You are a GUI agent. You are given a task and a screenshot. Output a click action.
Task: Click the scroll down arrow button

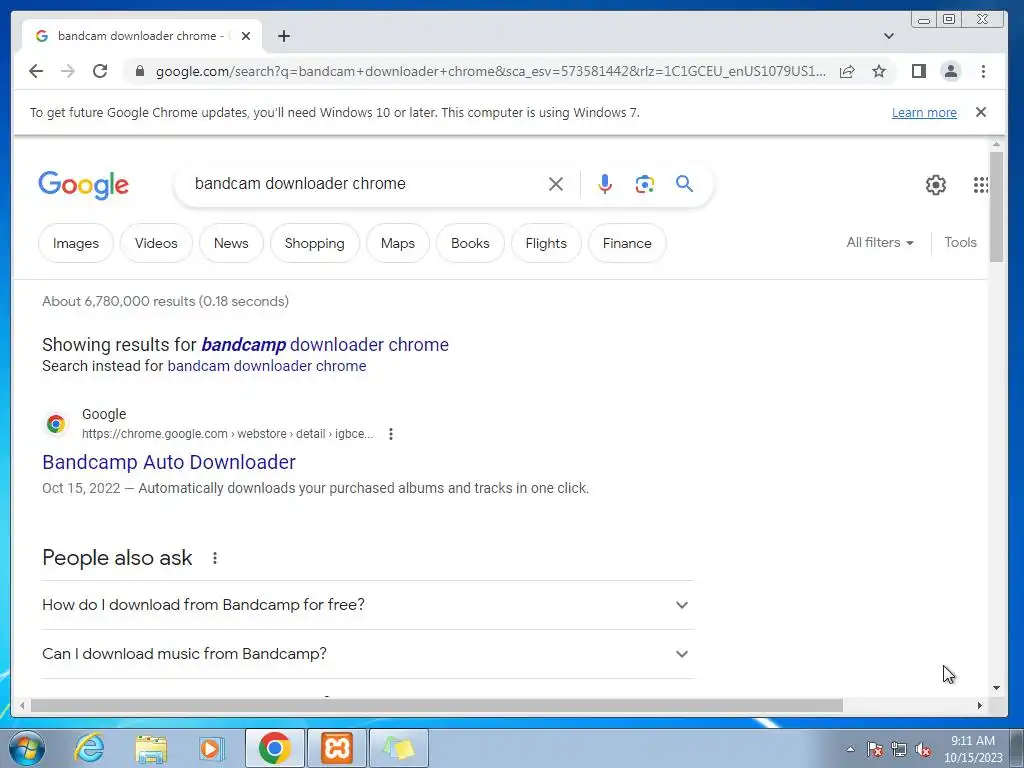coord(996,688)
